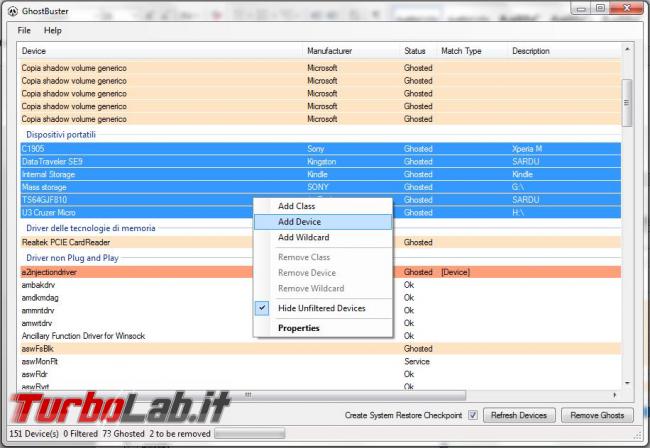The height and width of the screenshot is (448, 650).
Task: Click the '2 to be removed' status text
Action: tap(180, 434)
